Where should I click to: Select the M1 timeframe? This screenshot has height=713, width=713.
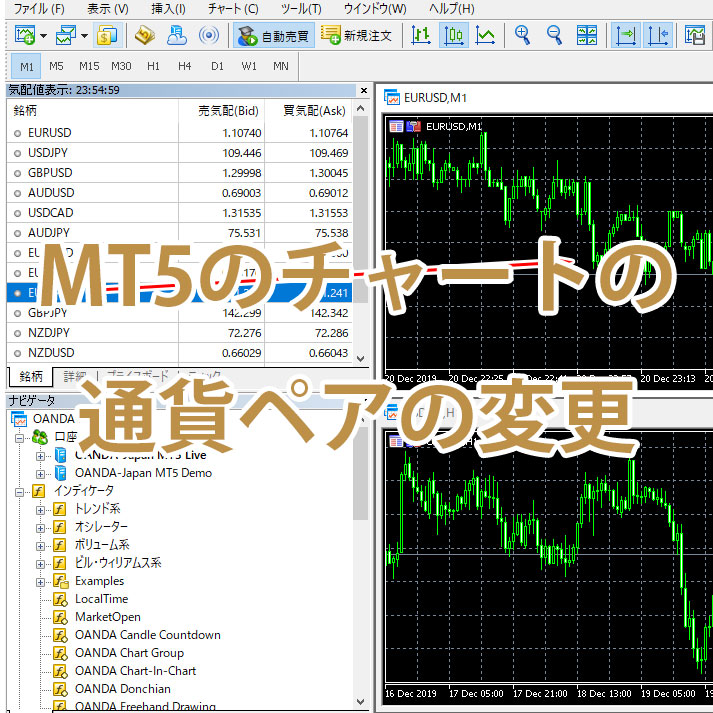tap(26, 67)
